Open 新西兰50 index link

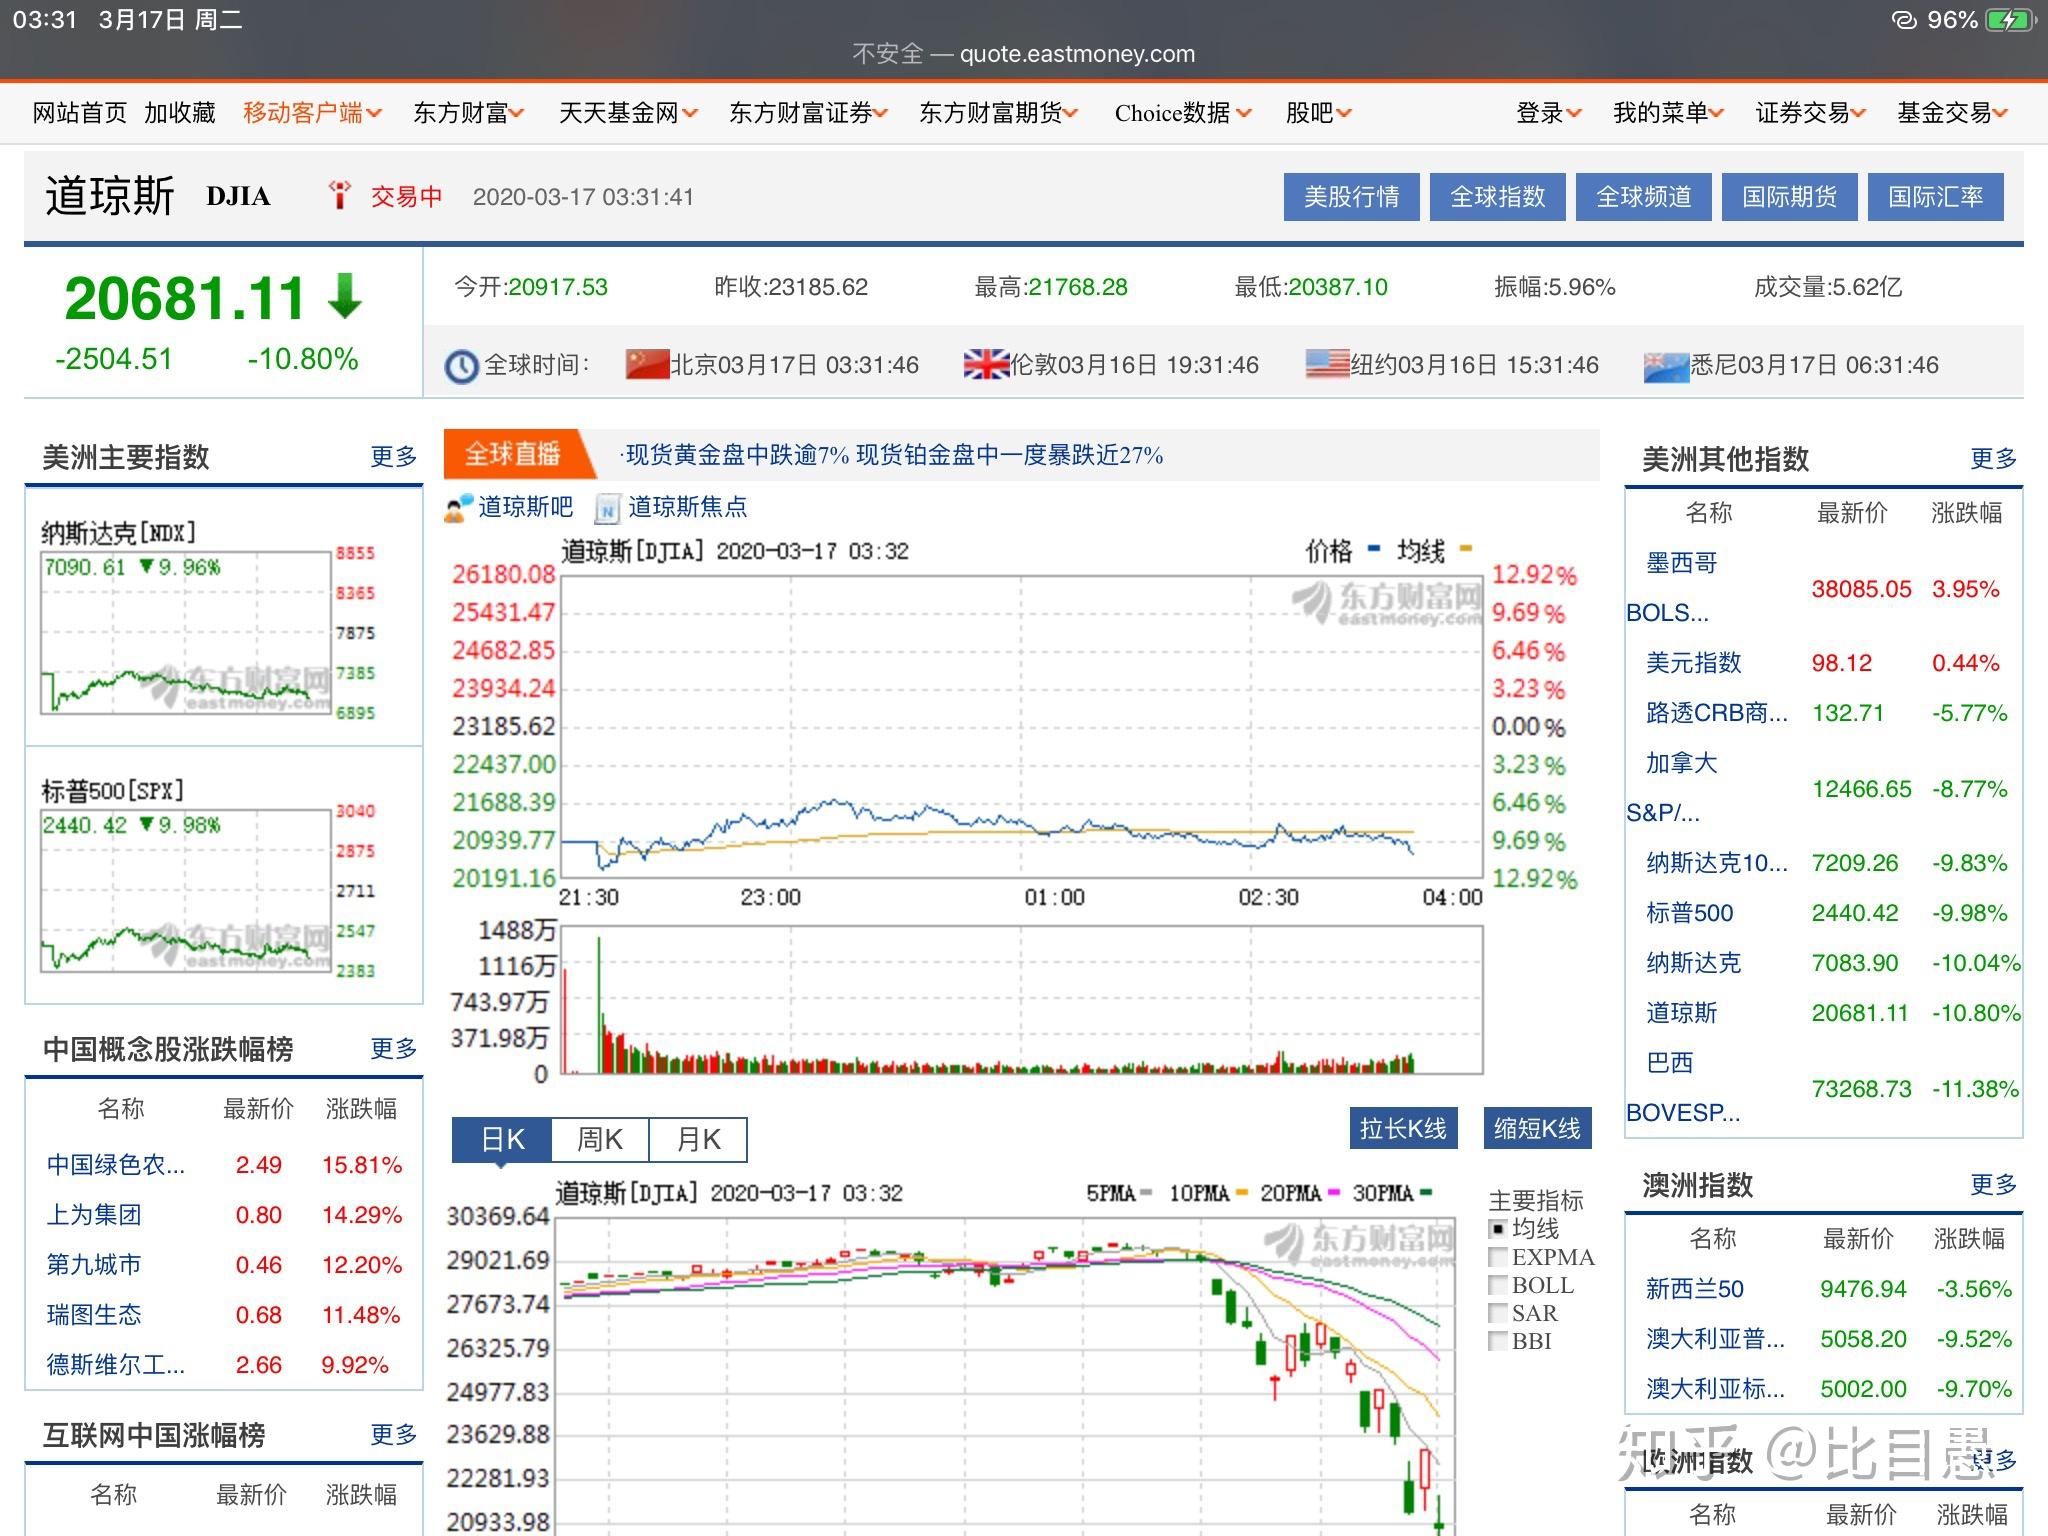click(1695, 1289)
